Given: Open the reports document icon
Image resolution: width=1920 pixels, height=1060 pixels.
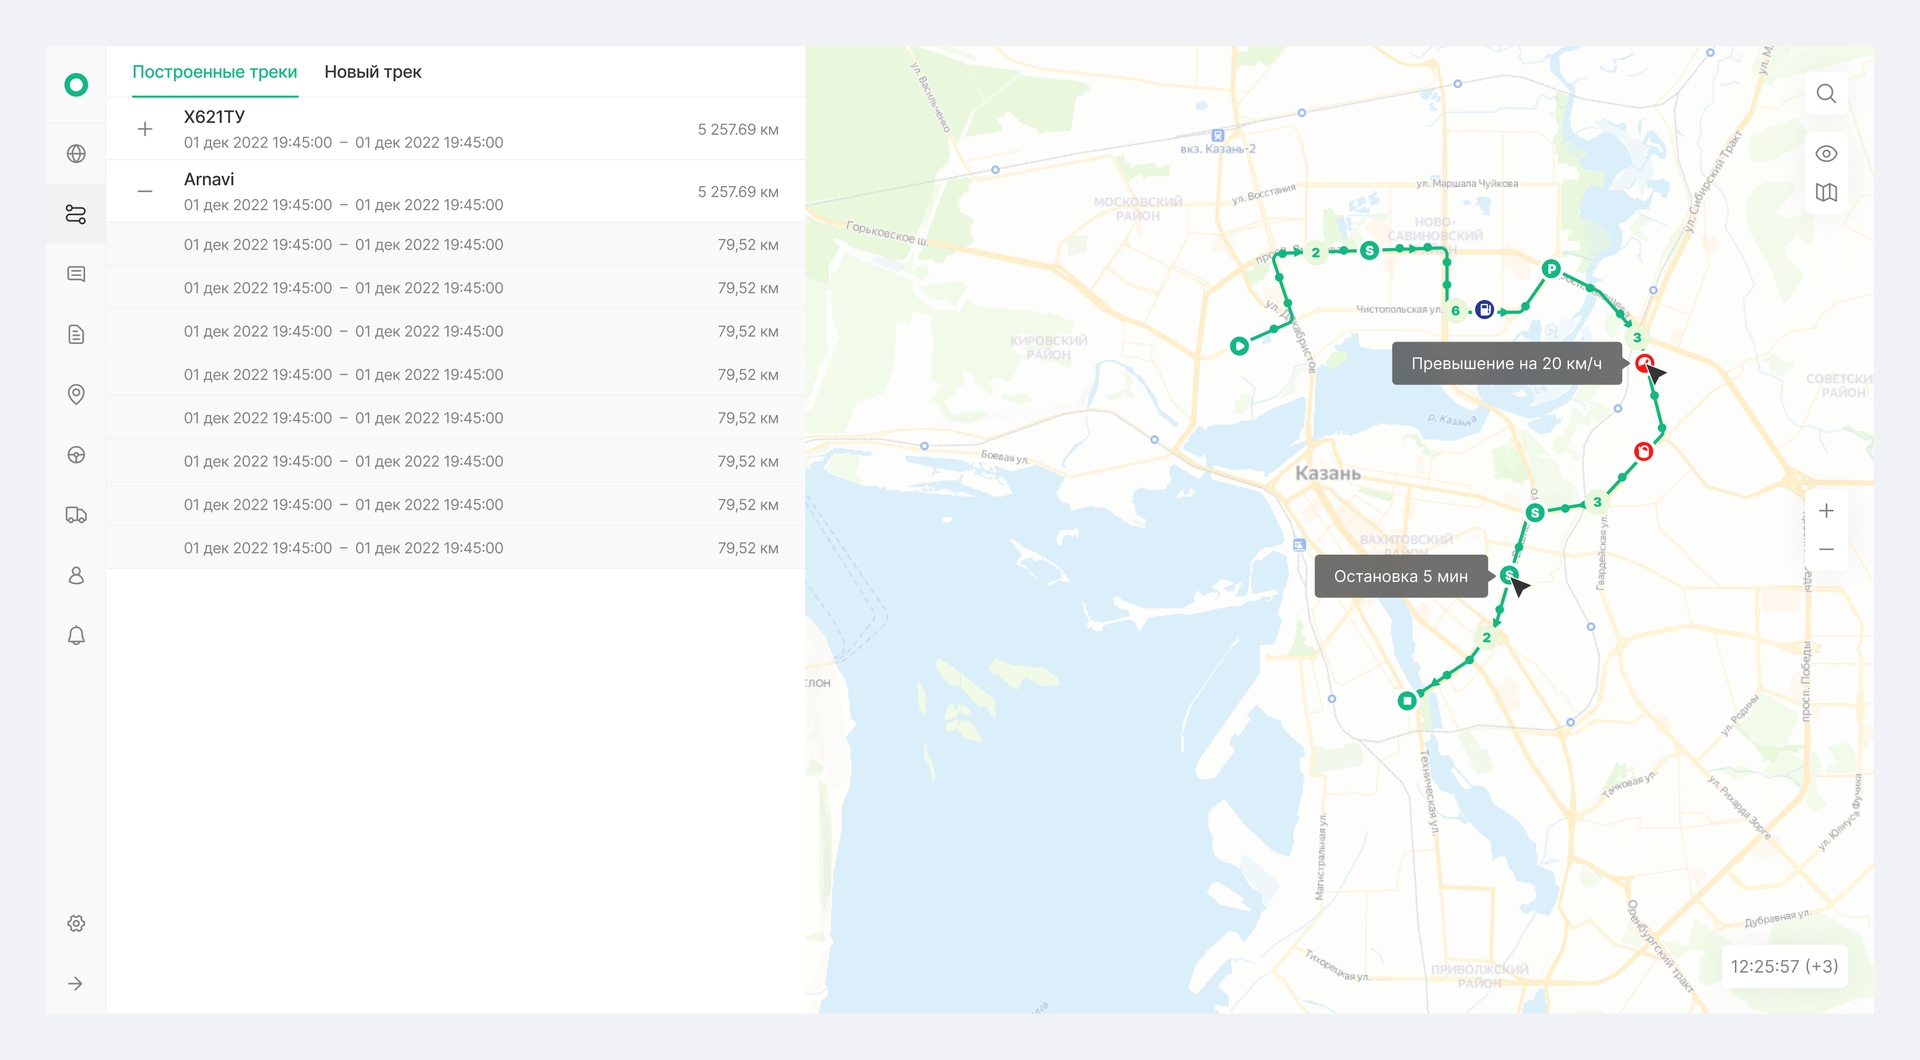Looking at the screenshot, I should click(76, 334).
